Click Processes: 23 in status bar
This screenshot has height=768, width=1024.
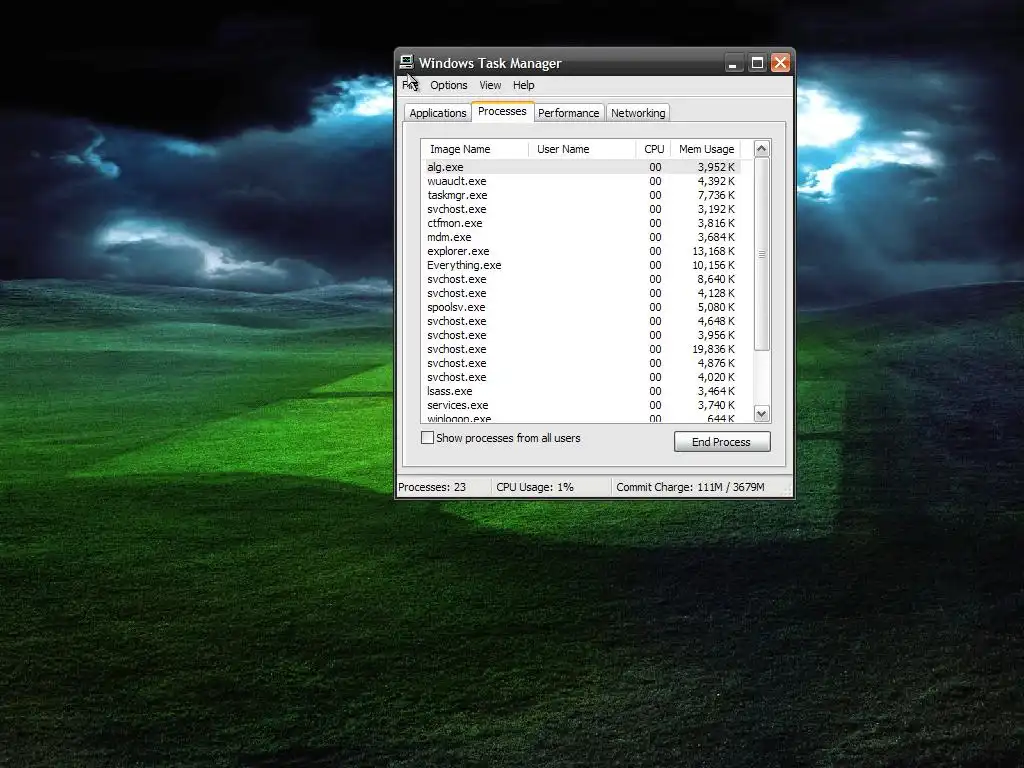tap(432, 487)
